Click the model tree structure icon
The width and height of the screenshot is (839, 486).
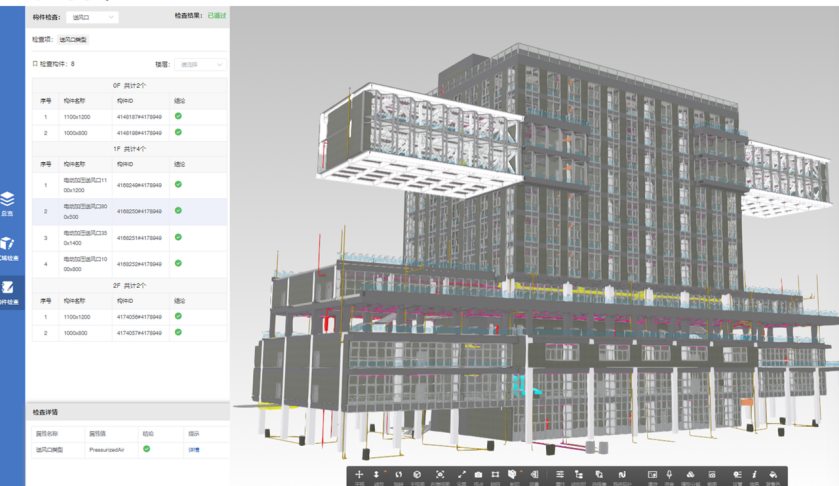[578, 475]
